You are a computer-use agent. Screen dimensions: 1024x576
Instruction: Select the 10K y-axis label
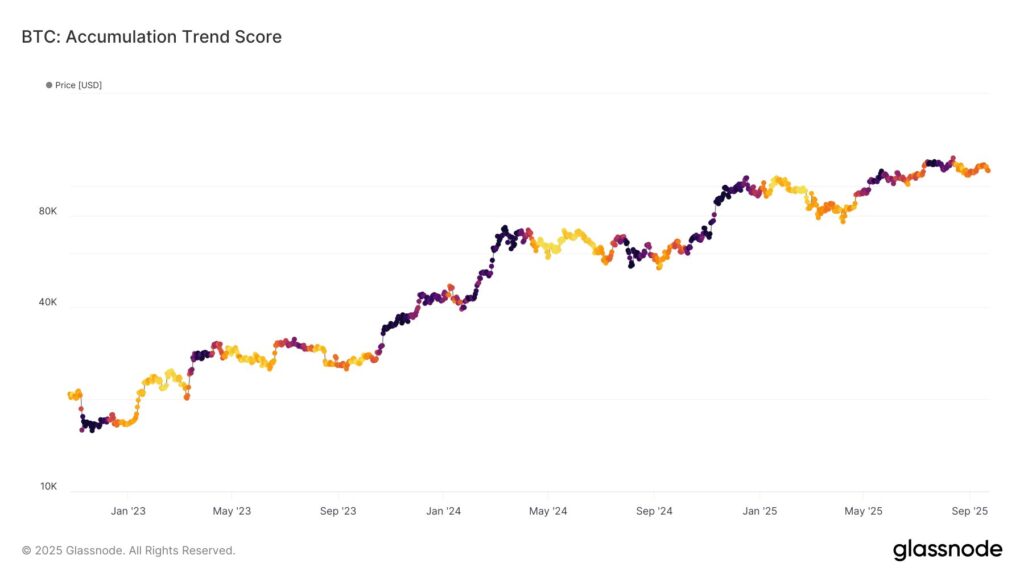[x=48, y=487]
